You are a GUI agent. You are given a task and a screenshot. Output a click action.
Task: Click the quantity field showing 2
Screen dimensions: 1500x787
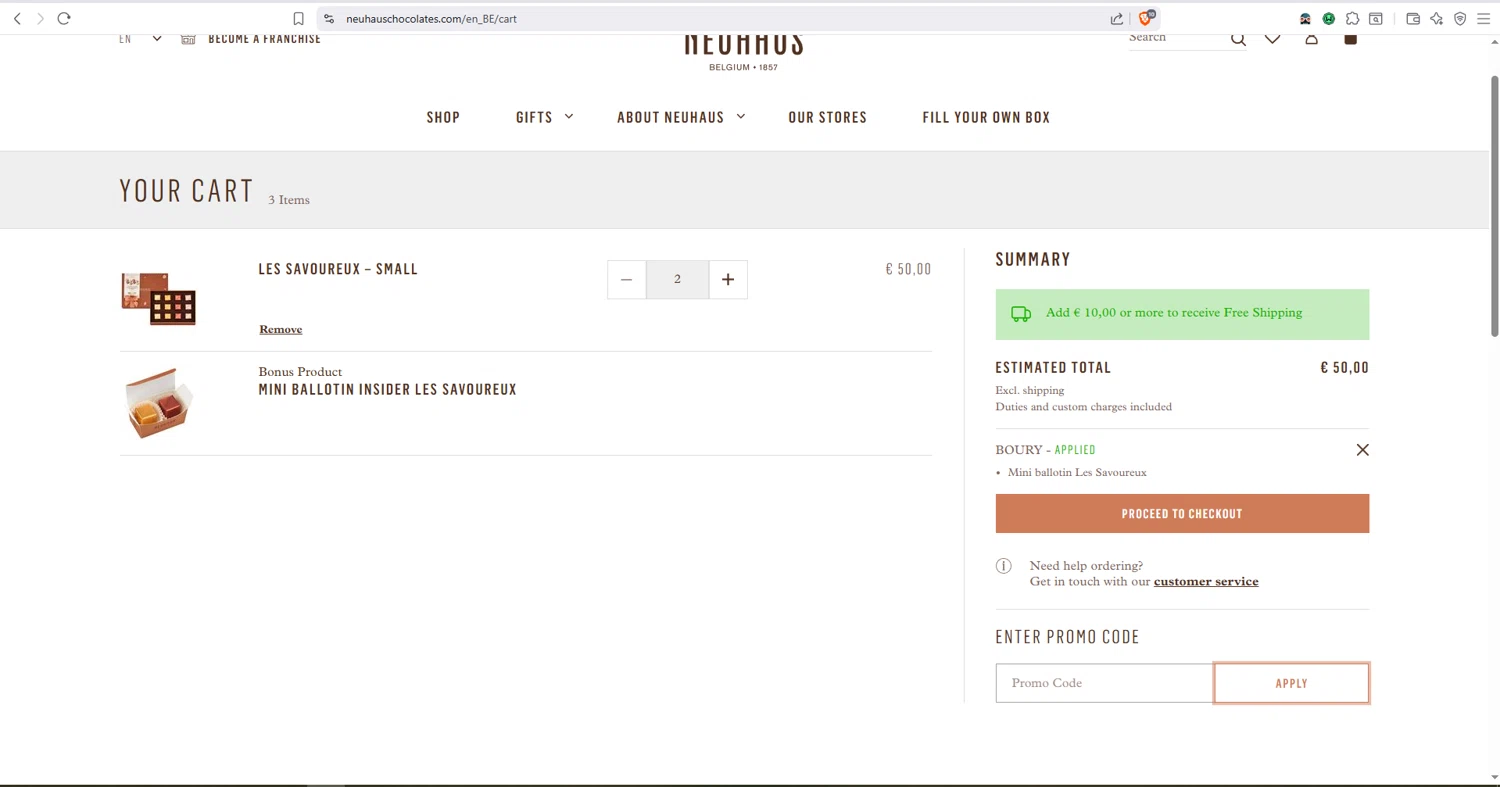click(x=677, y=280)
